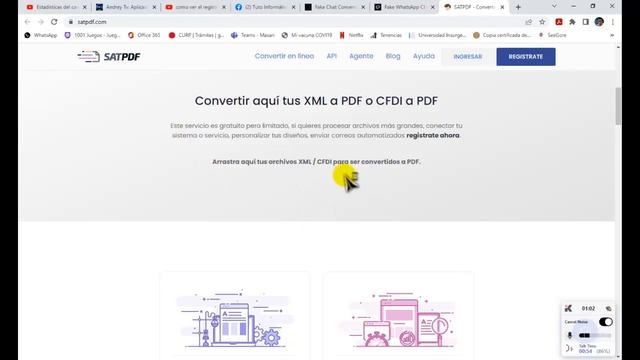Click the XML/CFDI drop area text
640x360 pixels.
(x=316, y=162)
